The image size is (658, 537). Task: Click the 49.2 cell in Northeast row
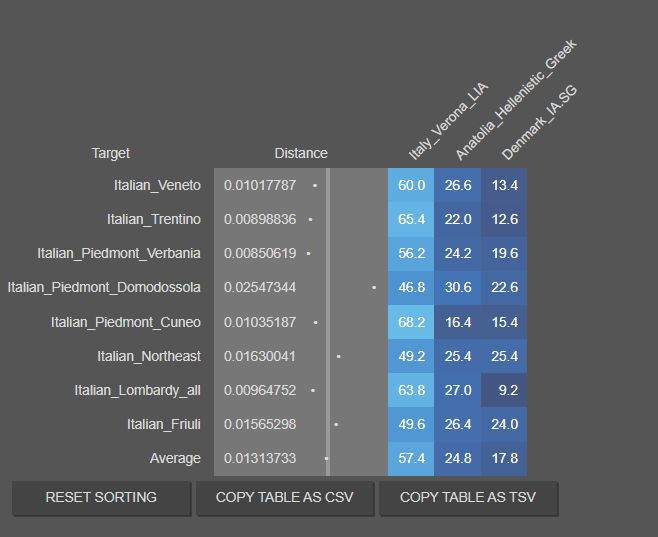tap(411, 356)
